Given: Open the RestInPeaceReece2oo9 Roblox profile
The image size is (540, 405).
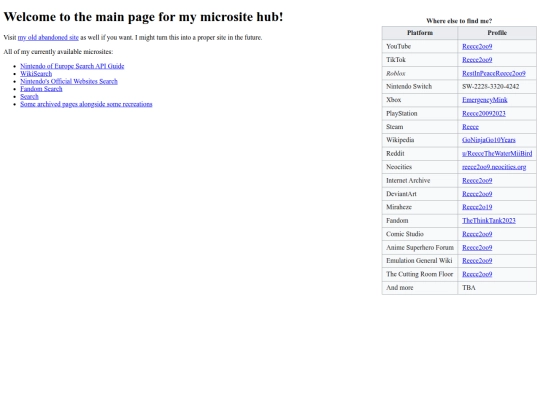Looking at the screenshot, I should point(494,73).
